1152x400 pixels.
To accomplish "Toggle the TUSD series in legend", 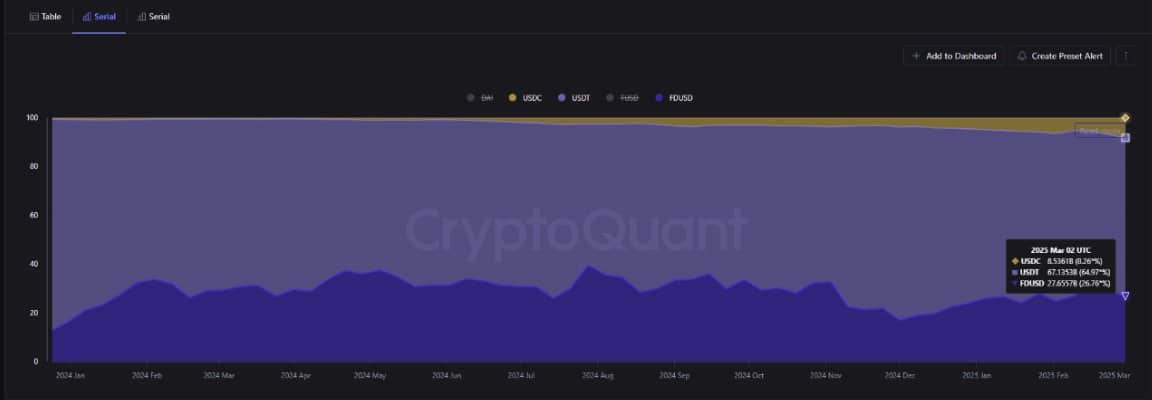I will coord(624,98).
